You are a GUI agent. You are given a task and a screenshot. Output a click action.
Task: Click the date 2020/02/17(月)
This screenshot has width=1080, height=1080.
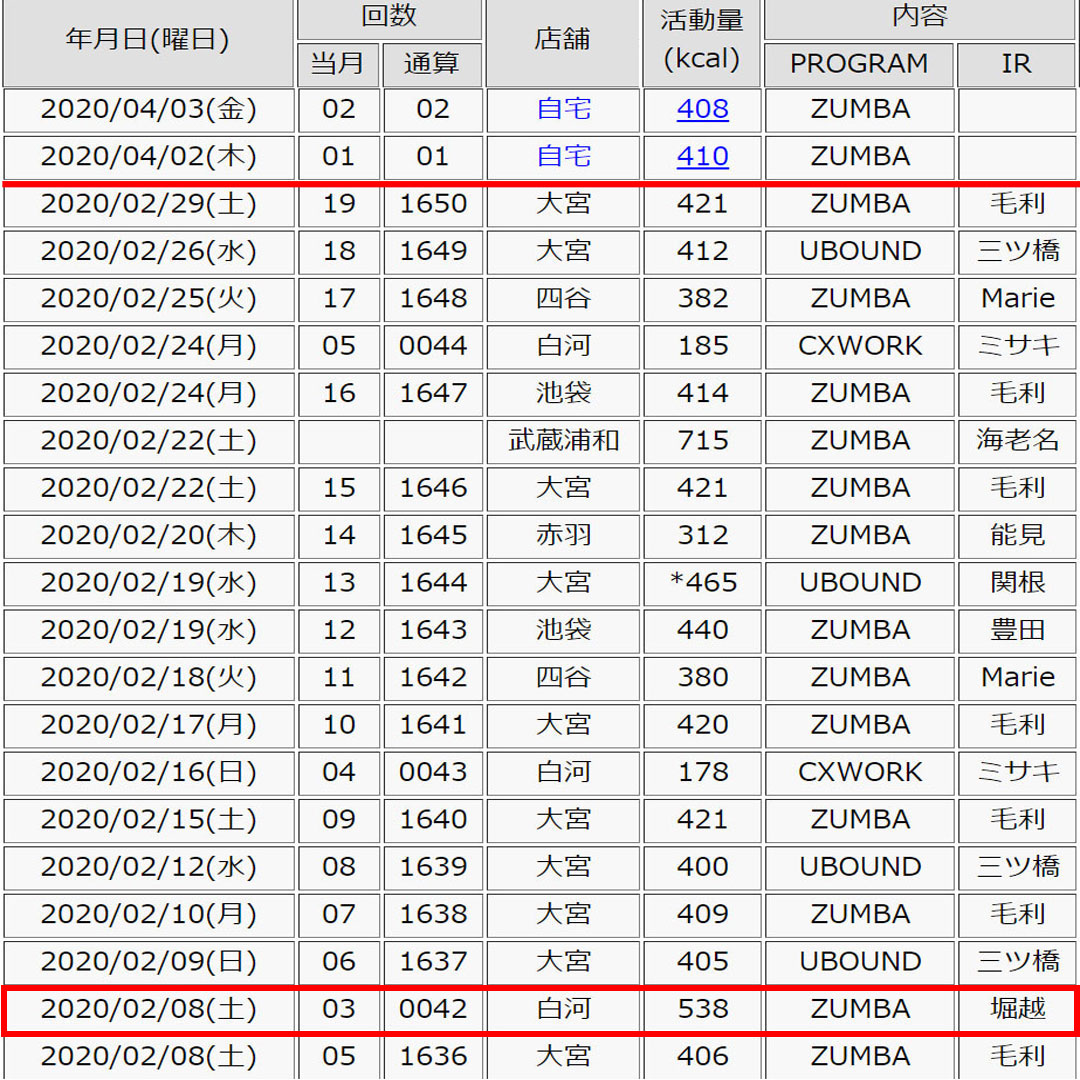click(148, 725)
